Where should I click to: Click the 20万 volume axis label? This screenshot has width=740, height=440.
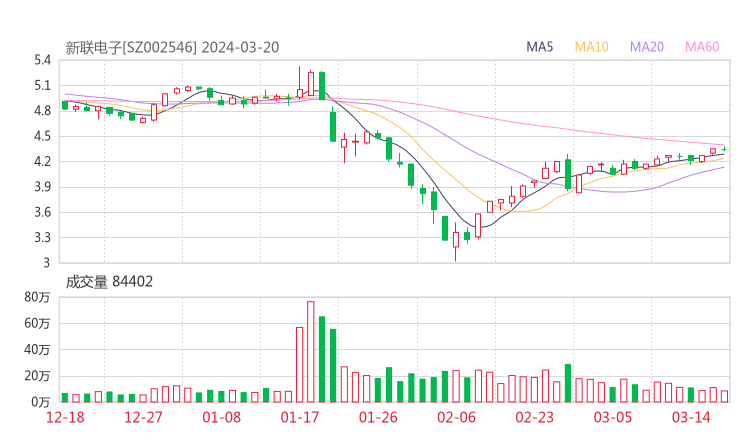[37, 376]
